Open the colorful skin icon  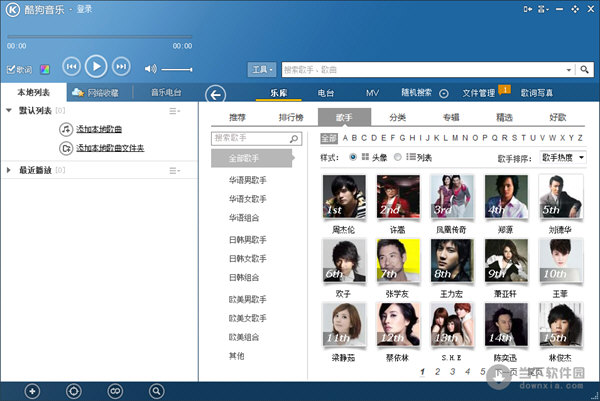(45, 69)
